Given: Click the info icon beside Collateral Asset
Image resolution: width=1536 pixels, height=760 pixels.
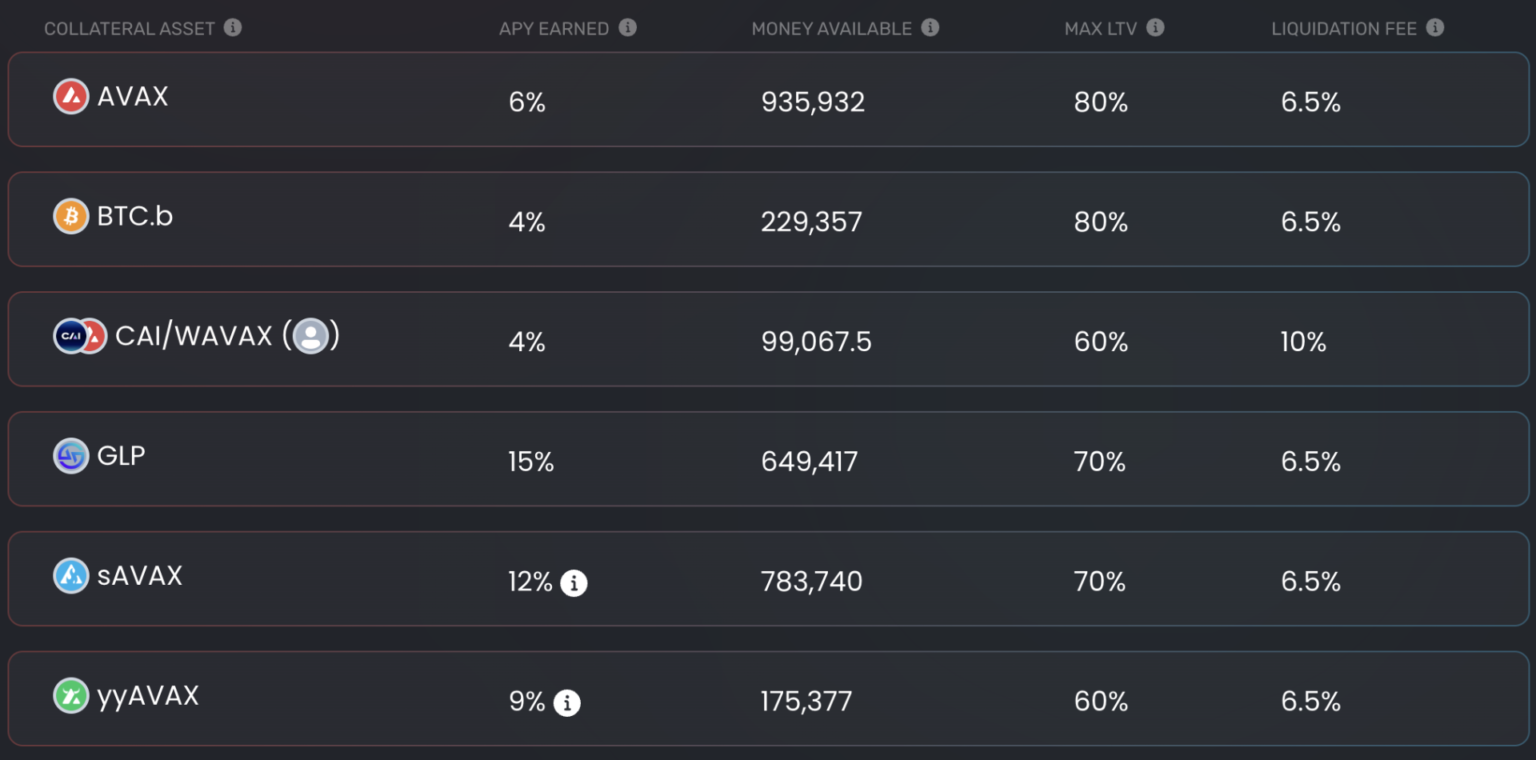Looking at the screenshot, I should (233, 28).
